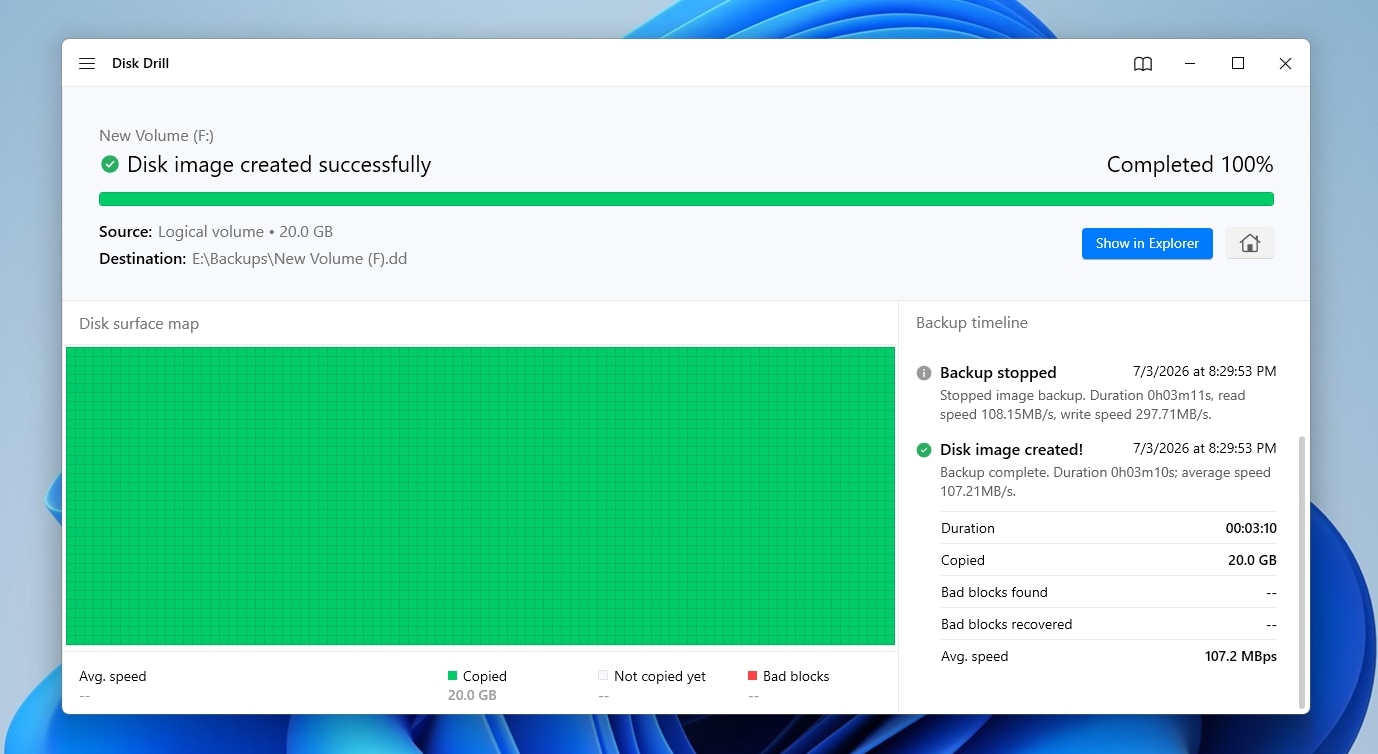Click the green completion progress bar
This screenshot has height=754, width=1378.
tap(686, 199)
